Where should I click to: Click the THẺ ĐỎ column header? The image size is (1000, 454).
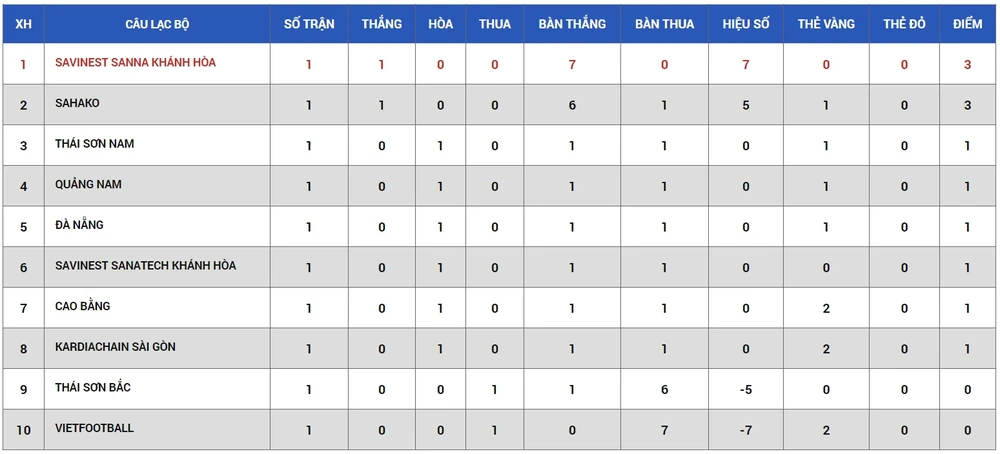coord(904,23)
